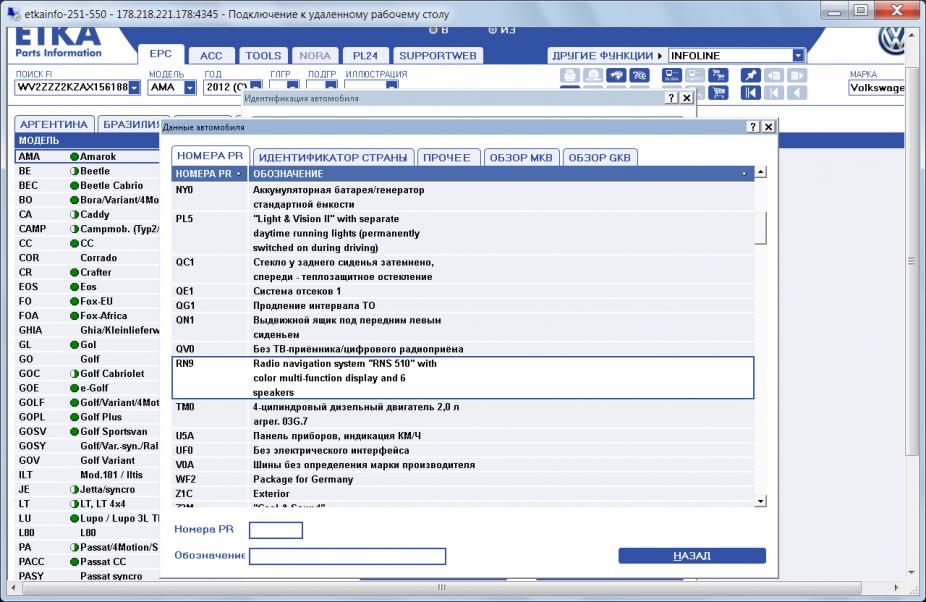Expand the ДРУГИЕ ФУНКЦИИ menu
The height and width of the screenshot is (602, 926).
click(607, 56)
